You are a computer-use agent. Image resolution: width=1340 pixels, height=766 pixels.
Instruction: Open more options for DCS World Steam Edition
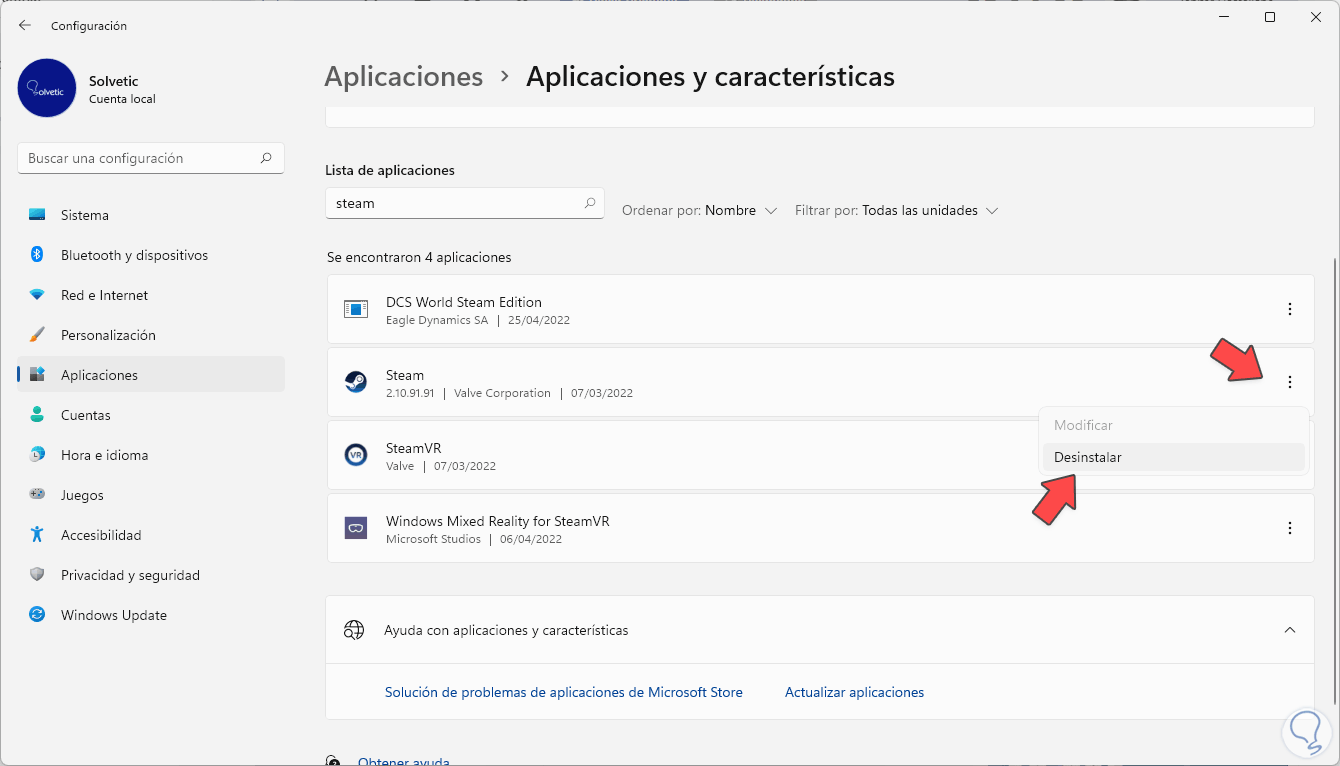coord(1290,309)
